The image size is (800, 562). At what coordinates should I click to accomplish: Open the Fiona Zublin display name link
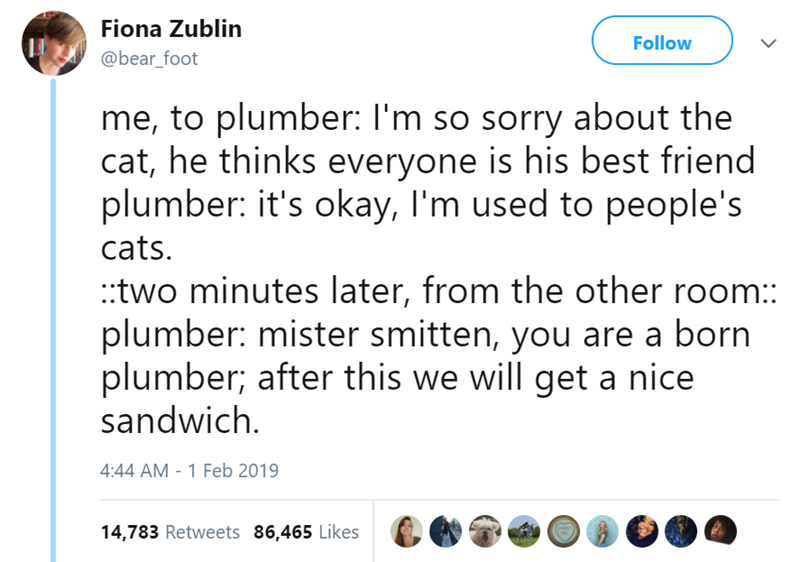[170, 29]
